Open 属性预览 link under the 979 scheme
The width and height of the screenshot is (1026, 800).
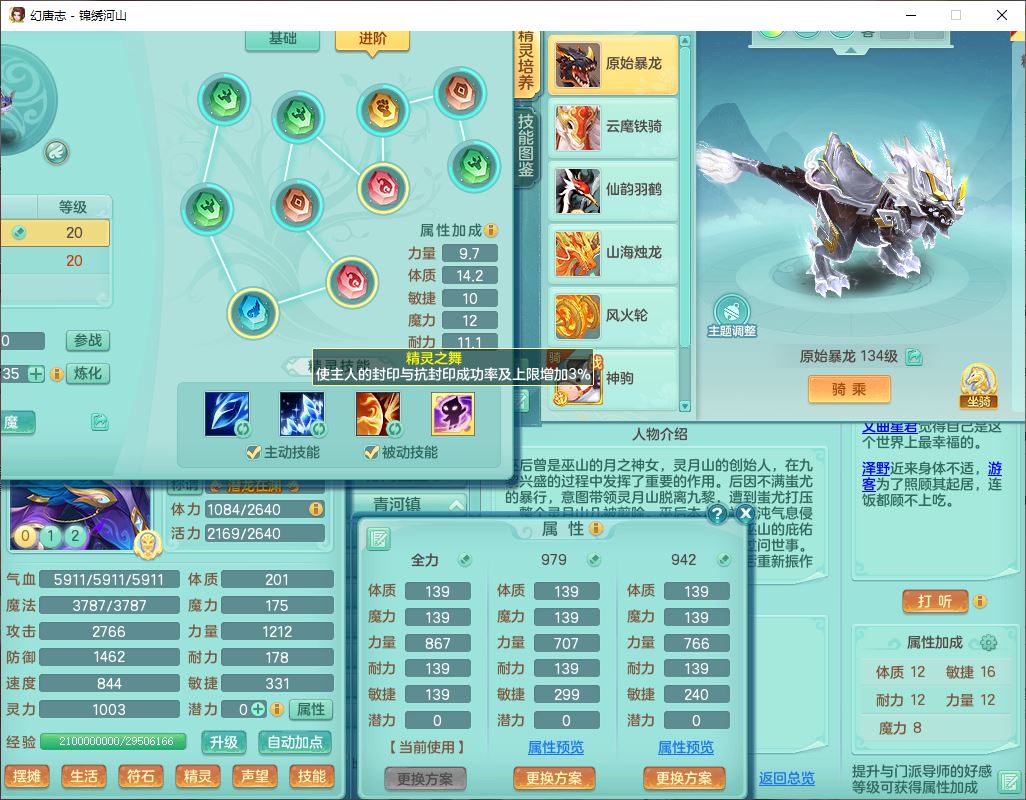(x=555, y=748)
